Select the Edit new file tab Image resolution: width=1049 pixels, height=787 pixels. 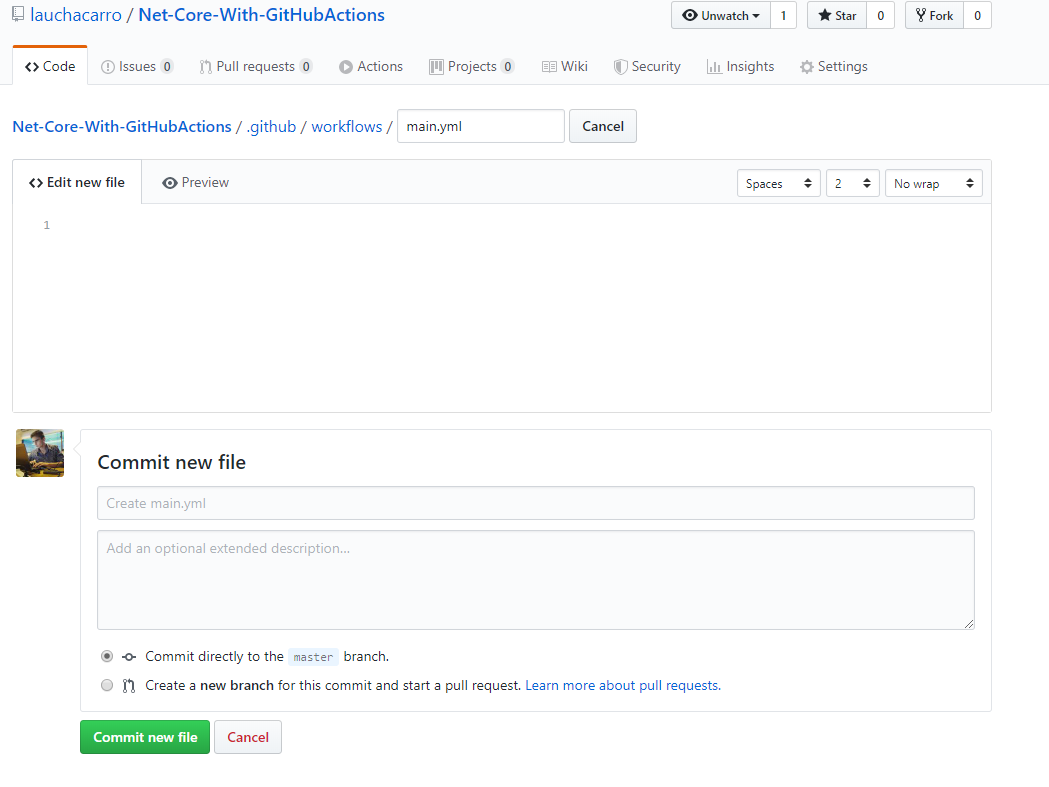[77, 182]
